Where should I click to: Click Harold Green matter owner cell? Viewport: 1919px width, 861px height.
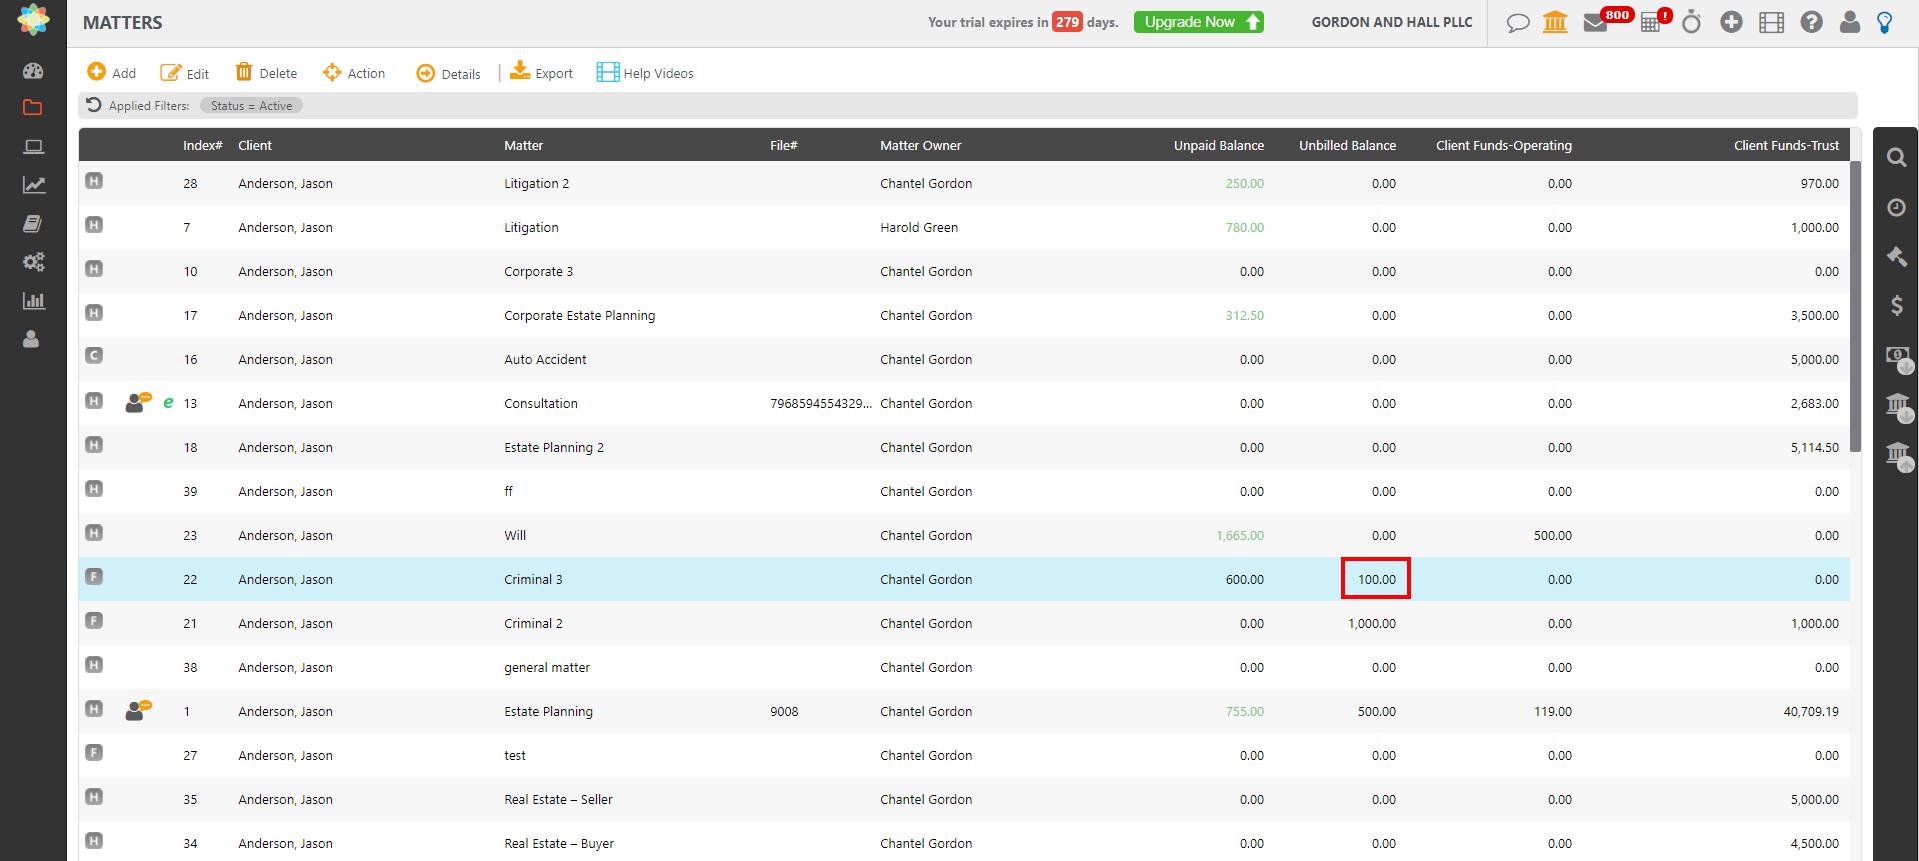pos(919,227)
